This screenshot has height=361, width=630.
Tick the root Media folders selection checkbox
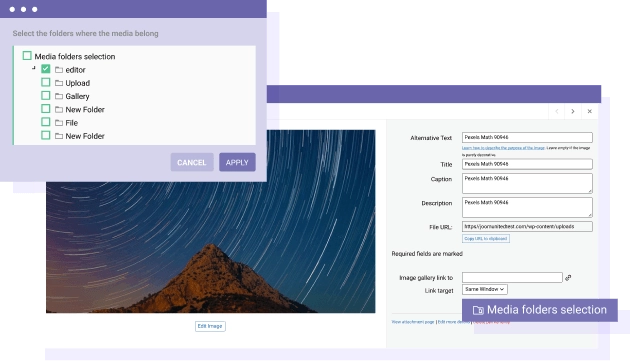coord(27,55)
